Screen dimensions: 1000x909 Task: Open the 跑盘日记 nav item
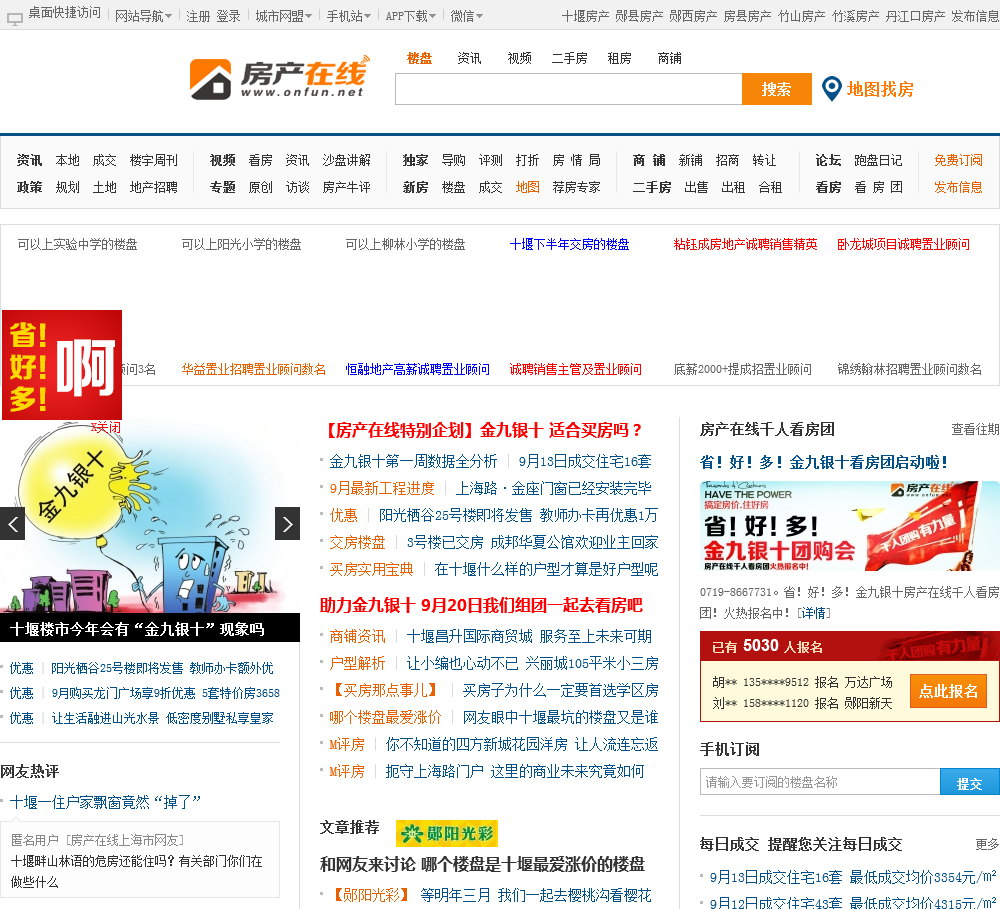click(878, 160)
